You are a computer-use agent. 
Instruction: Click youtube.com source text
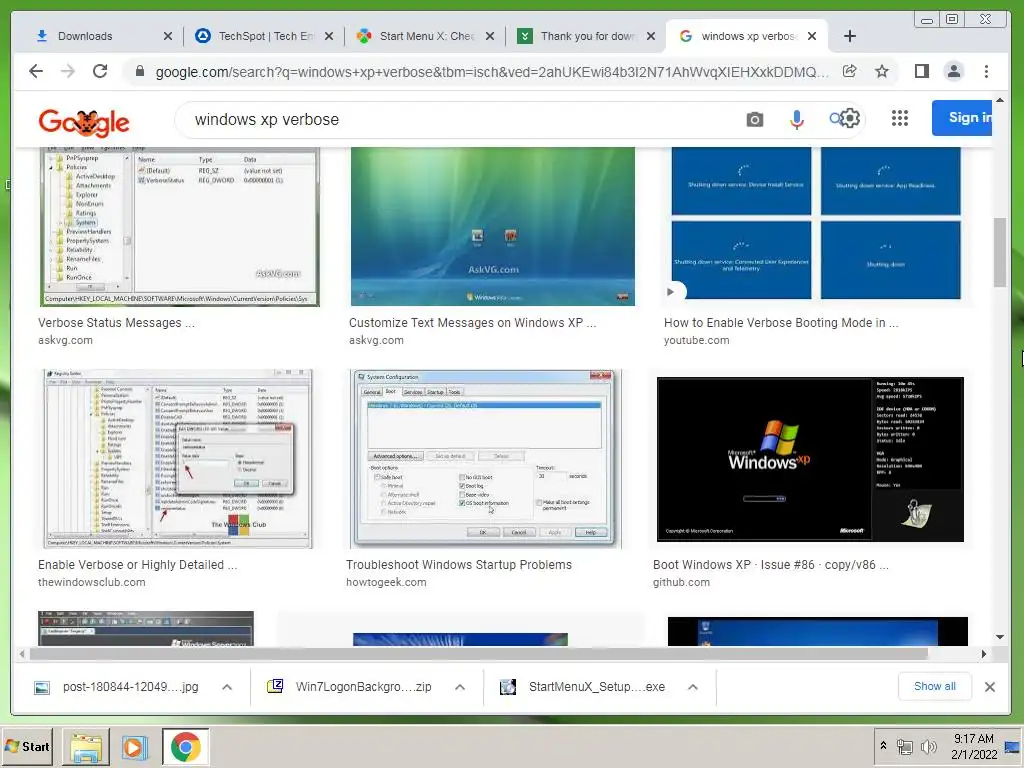(x=696, y=340)
